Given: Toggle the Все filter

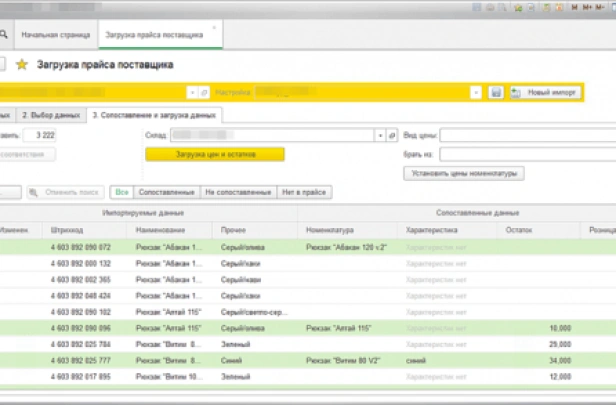Looking at the screenshot, I should pyautogui.click(x=122, y=191).
